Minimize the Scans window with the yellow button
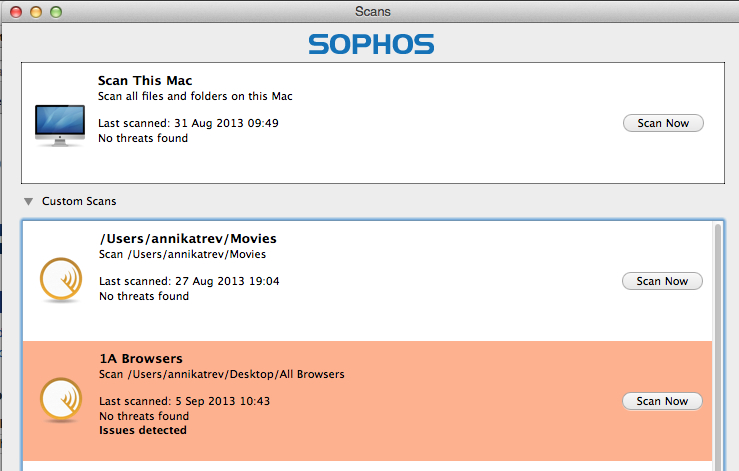This screenshot has width=739, height=471. [x=36, y=11]
